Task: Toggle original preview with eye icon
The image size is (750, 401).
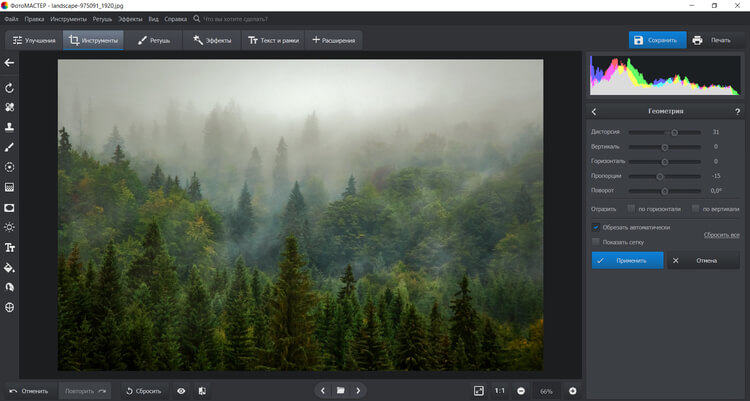Action: coord(181,390)
